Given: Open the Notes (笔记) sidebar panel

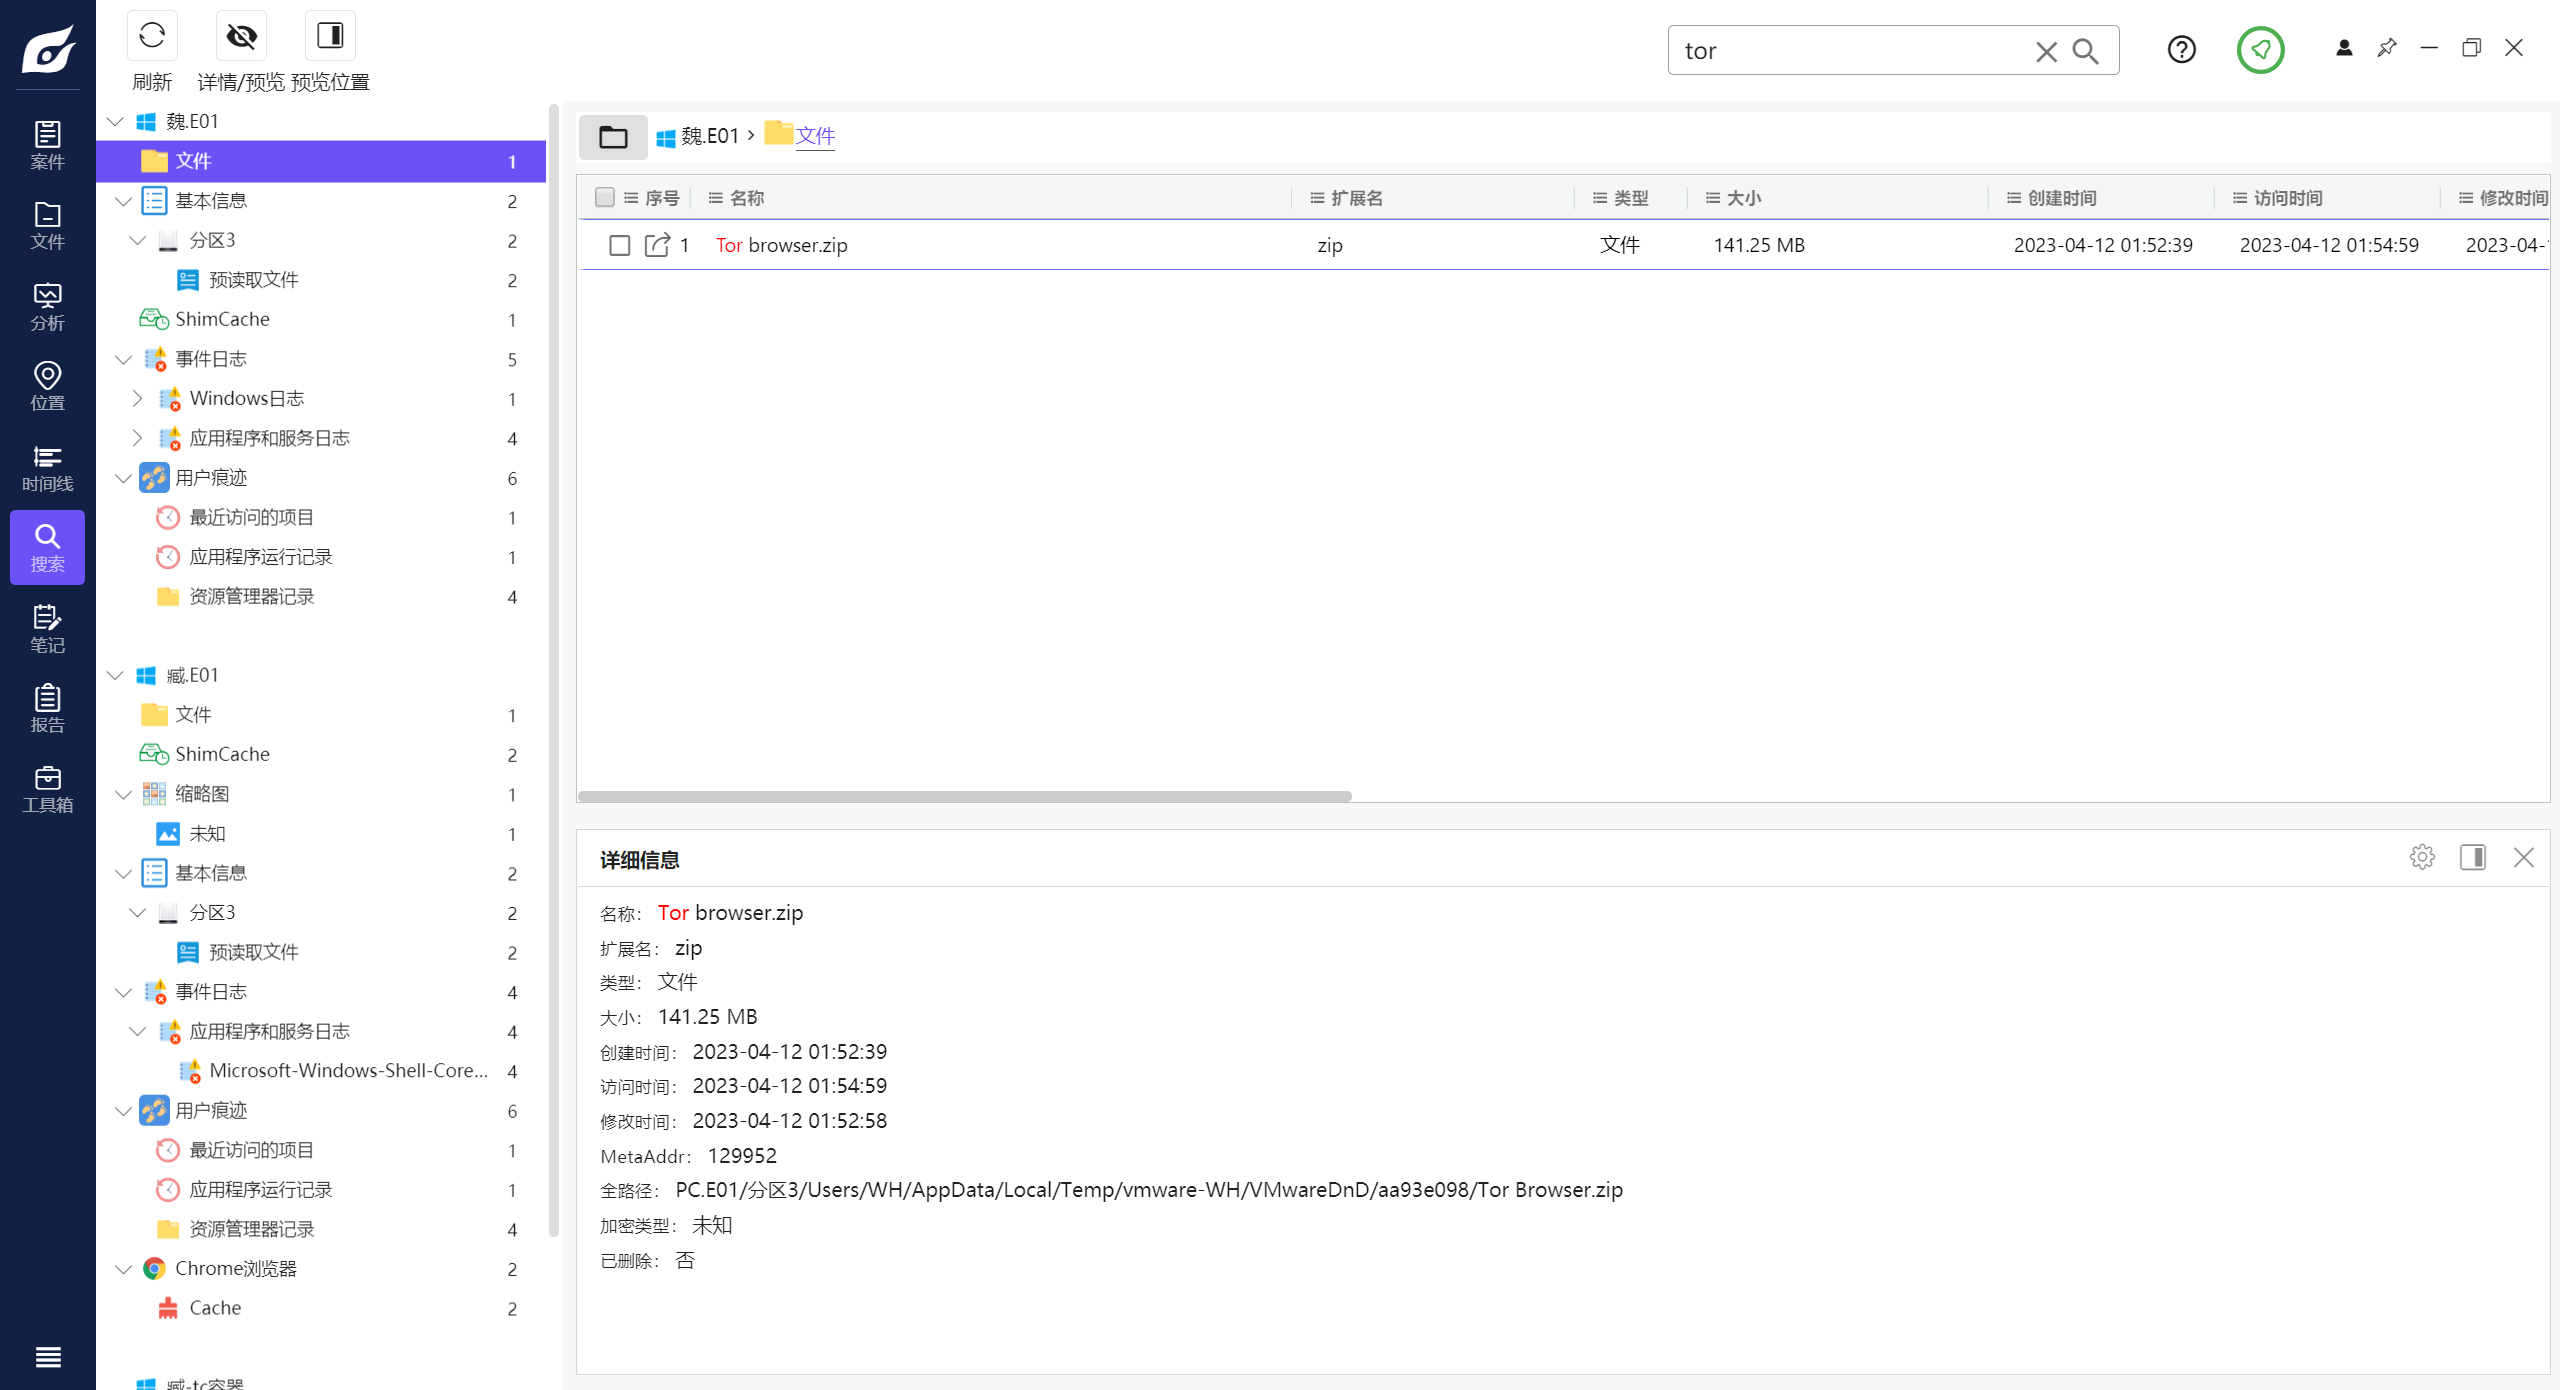Looking at the screenshot, I should click(x=47, y=629).
